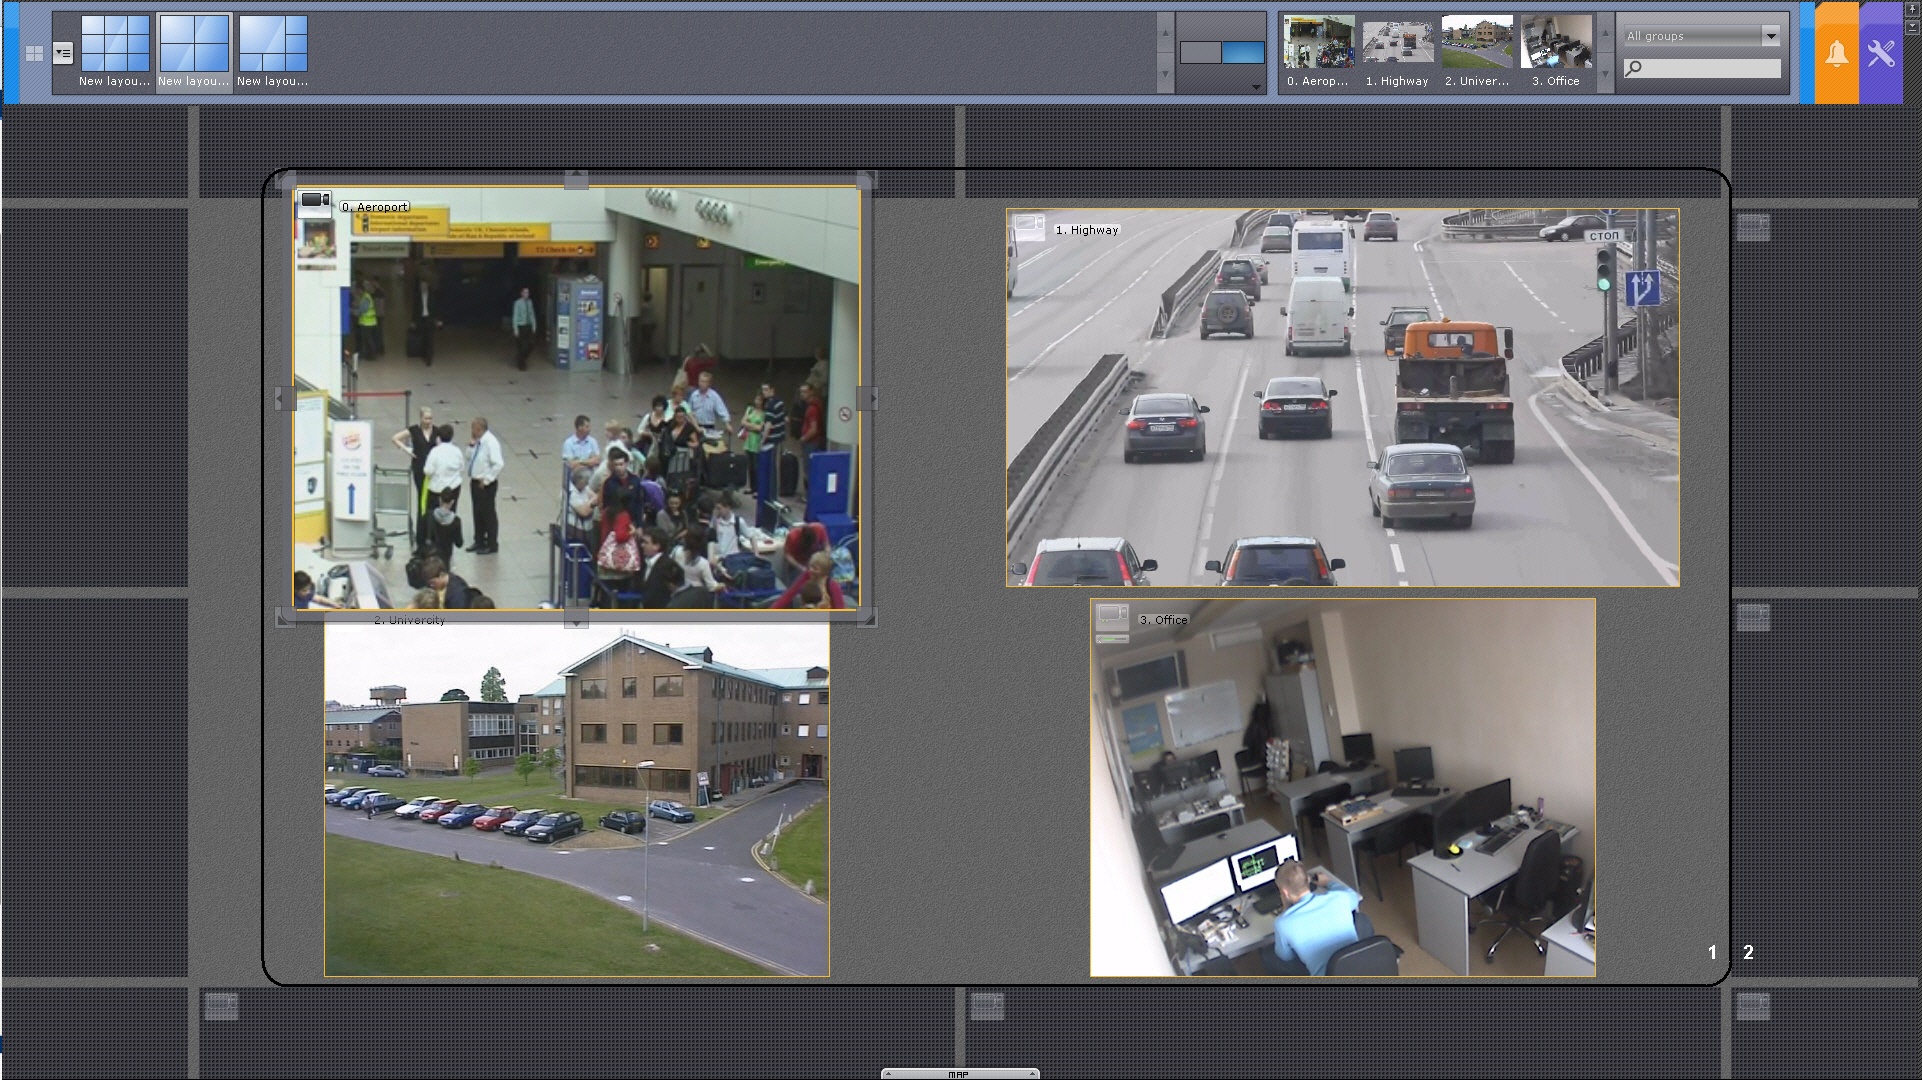Expand arrow below the display mode toggle
The width and height of the screenshot is (1922, 1080).
(1255, 87)
